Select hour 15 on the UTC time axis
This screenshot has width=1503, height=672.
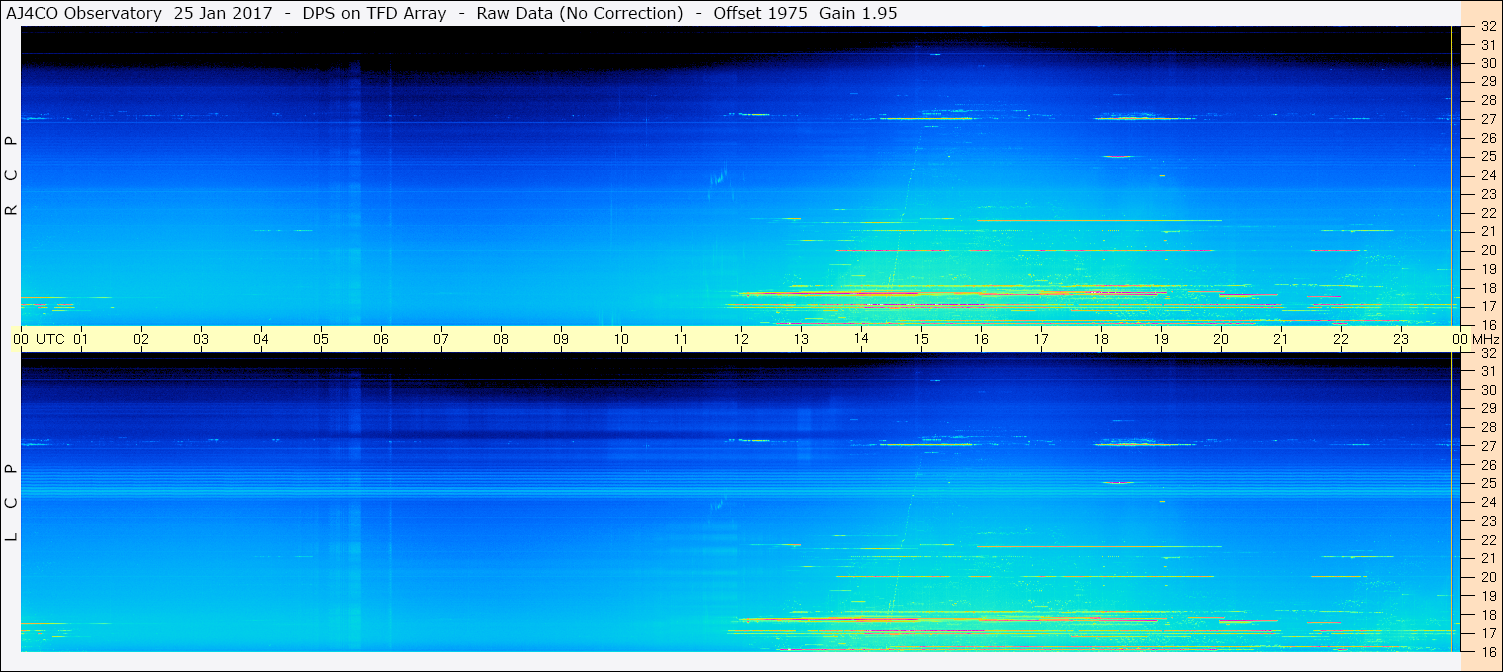pyautogui.click(x=921, y=340)
